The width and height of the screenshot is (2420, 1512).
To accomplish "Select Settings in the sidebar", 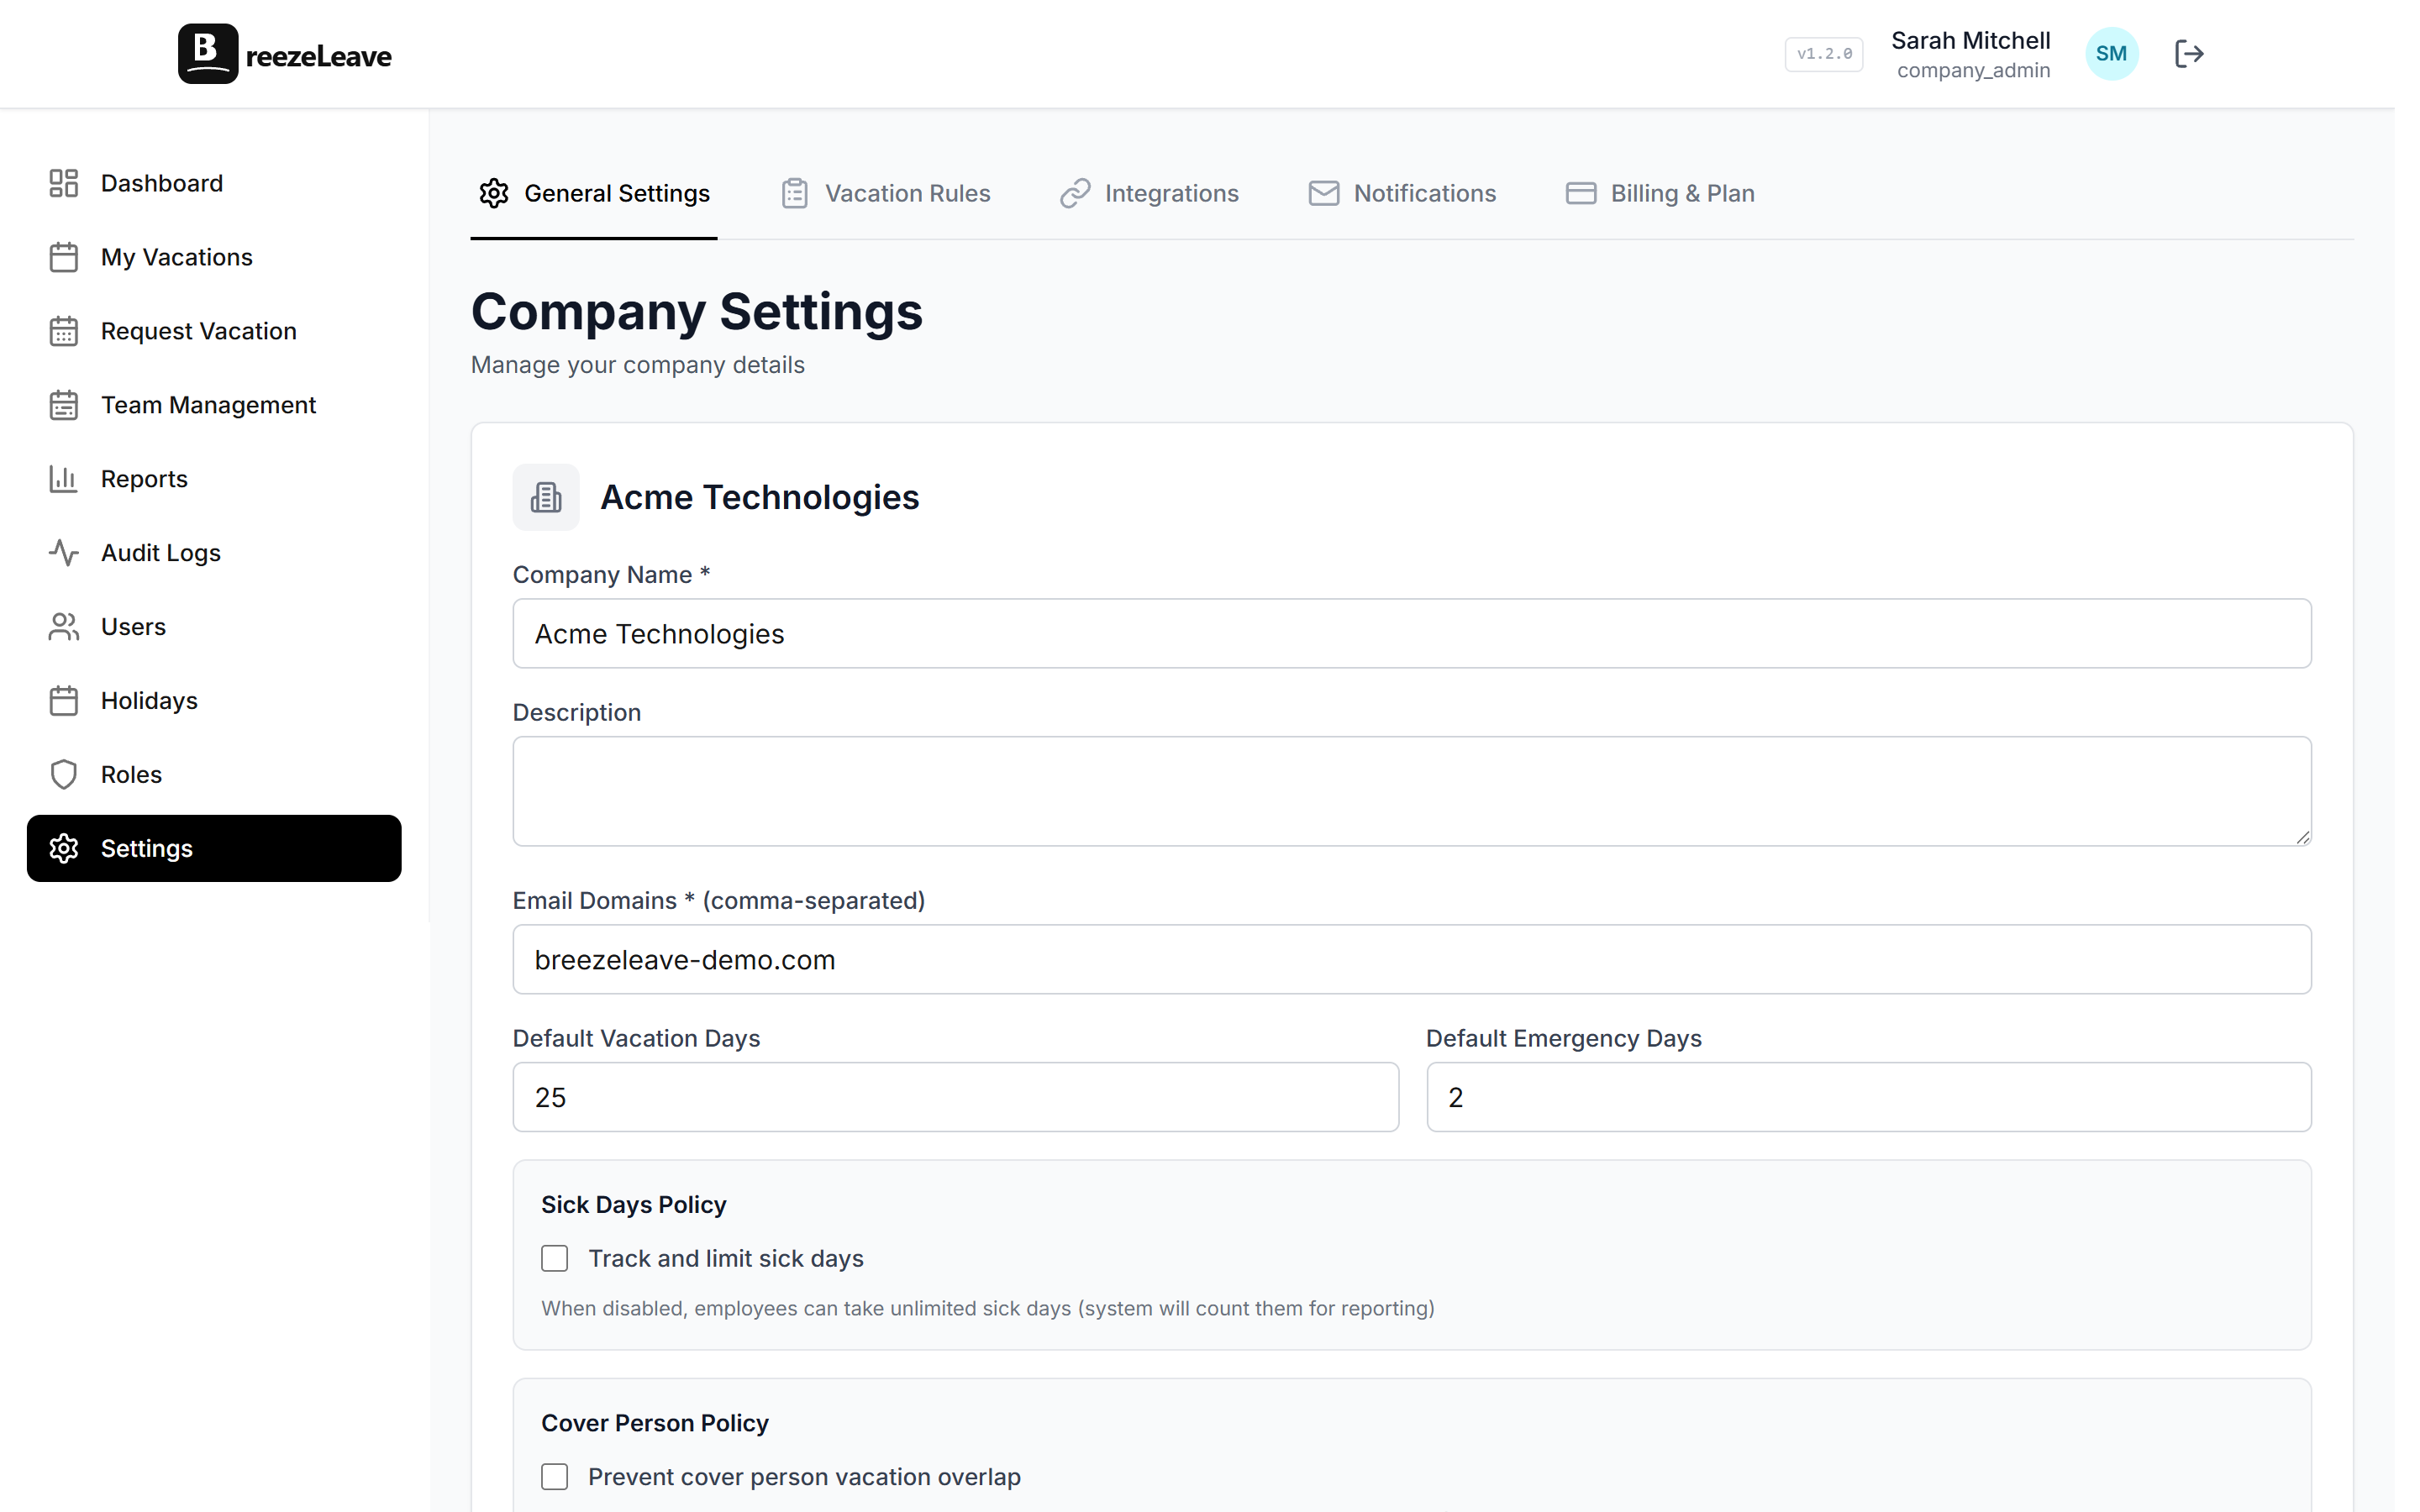I will point(214,849).
